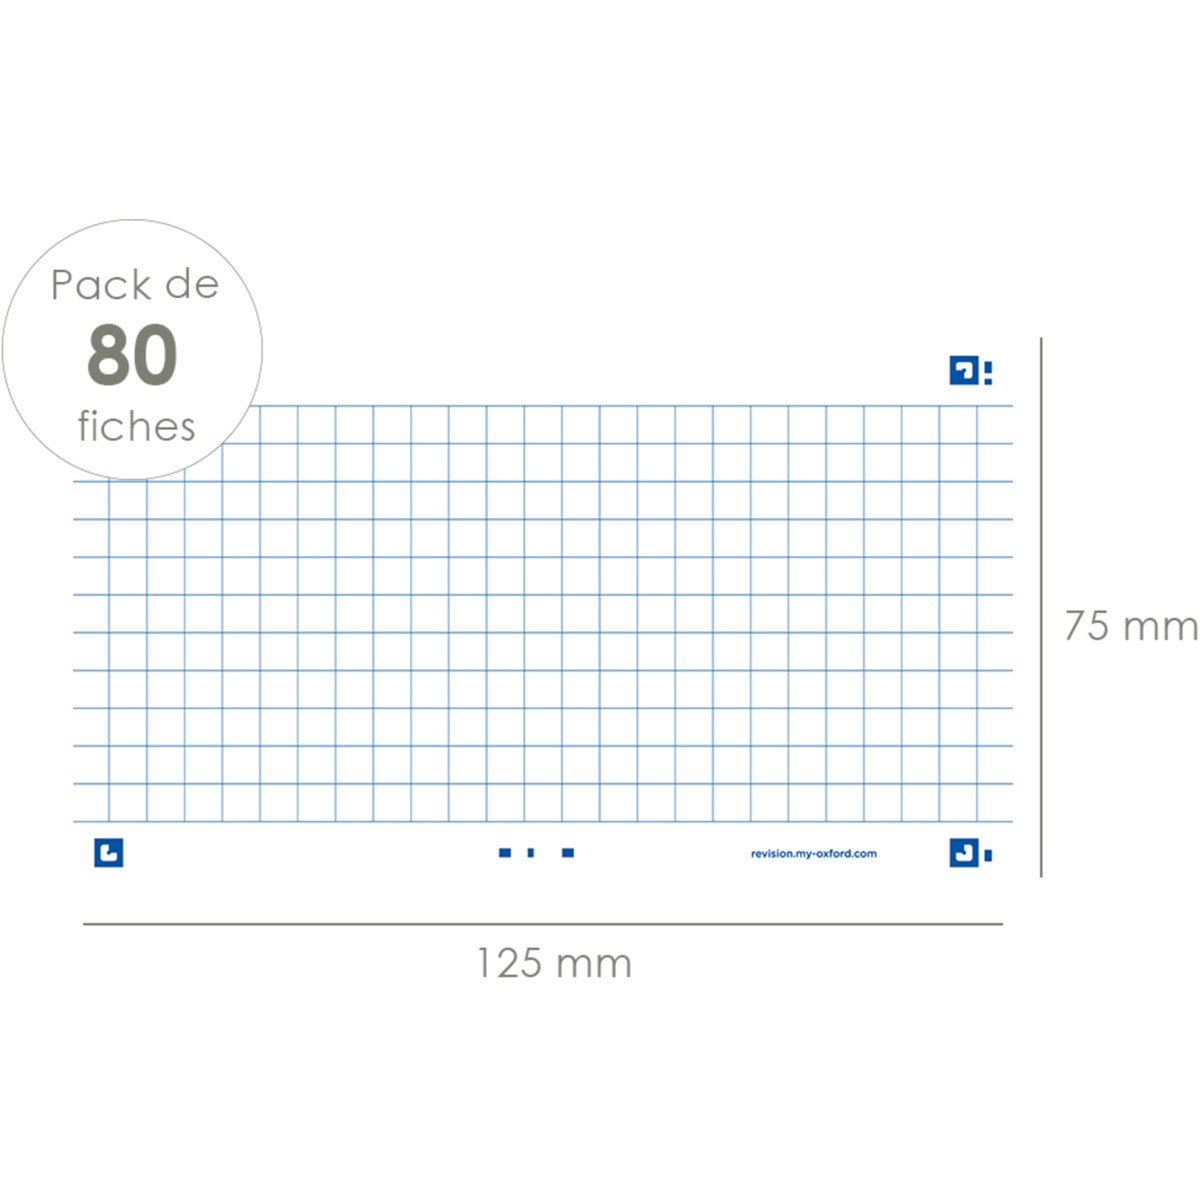The image size is (1200, 1200).
Task: Click the blue Oxford logo at top right
Action: (963, 371)
